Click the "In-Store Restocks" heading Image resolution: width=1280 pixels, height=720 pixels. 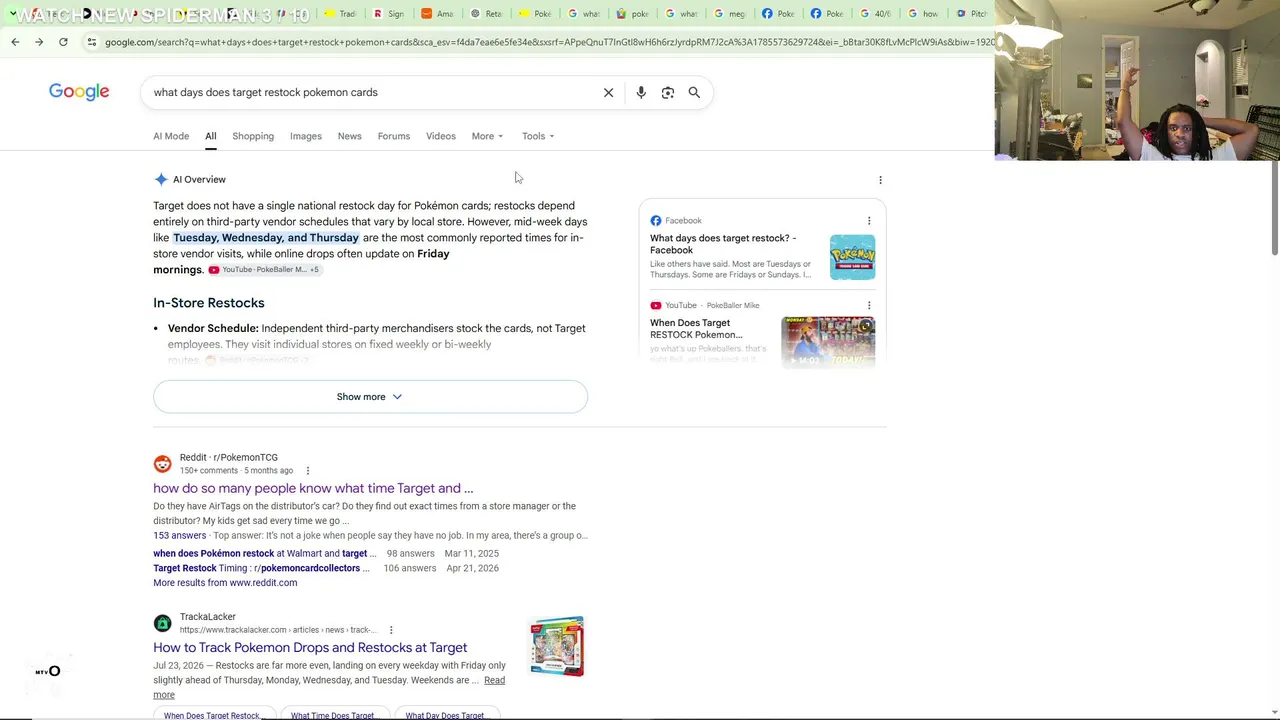(x=209, y=303)
